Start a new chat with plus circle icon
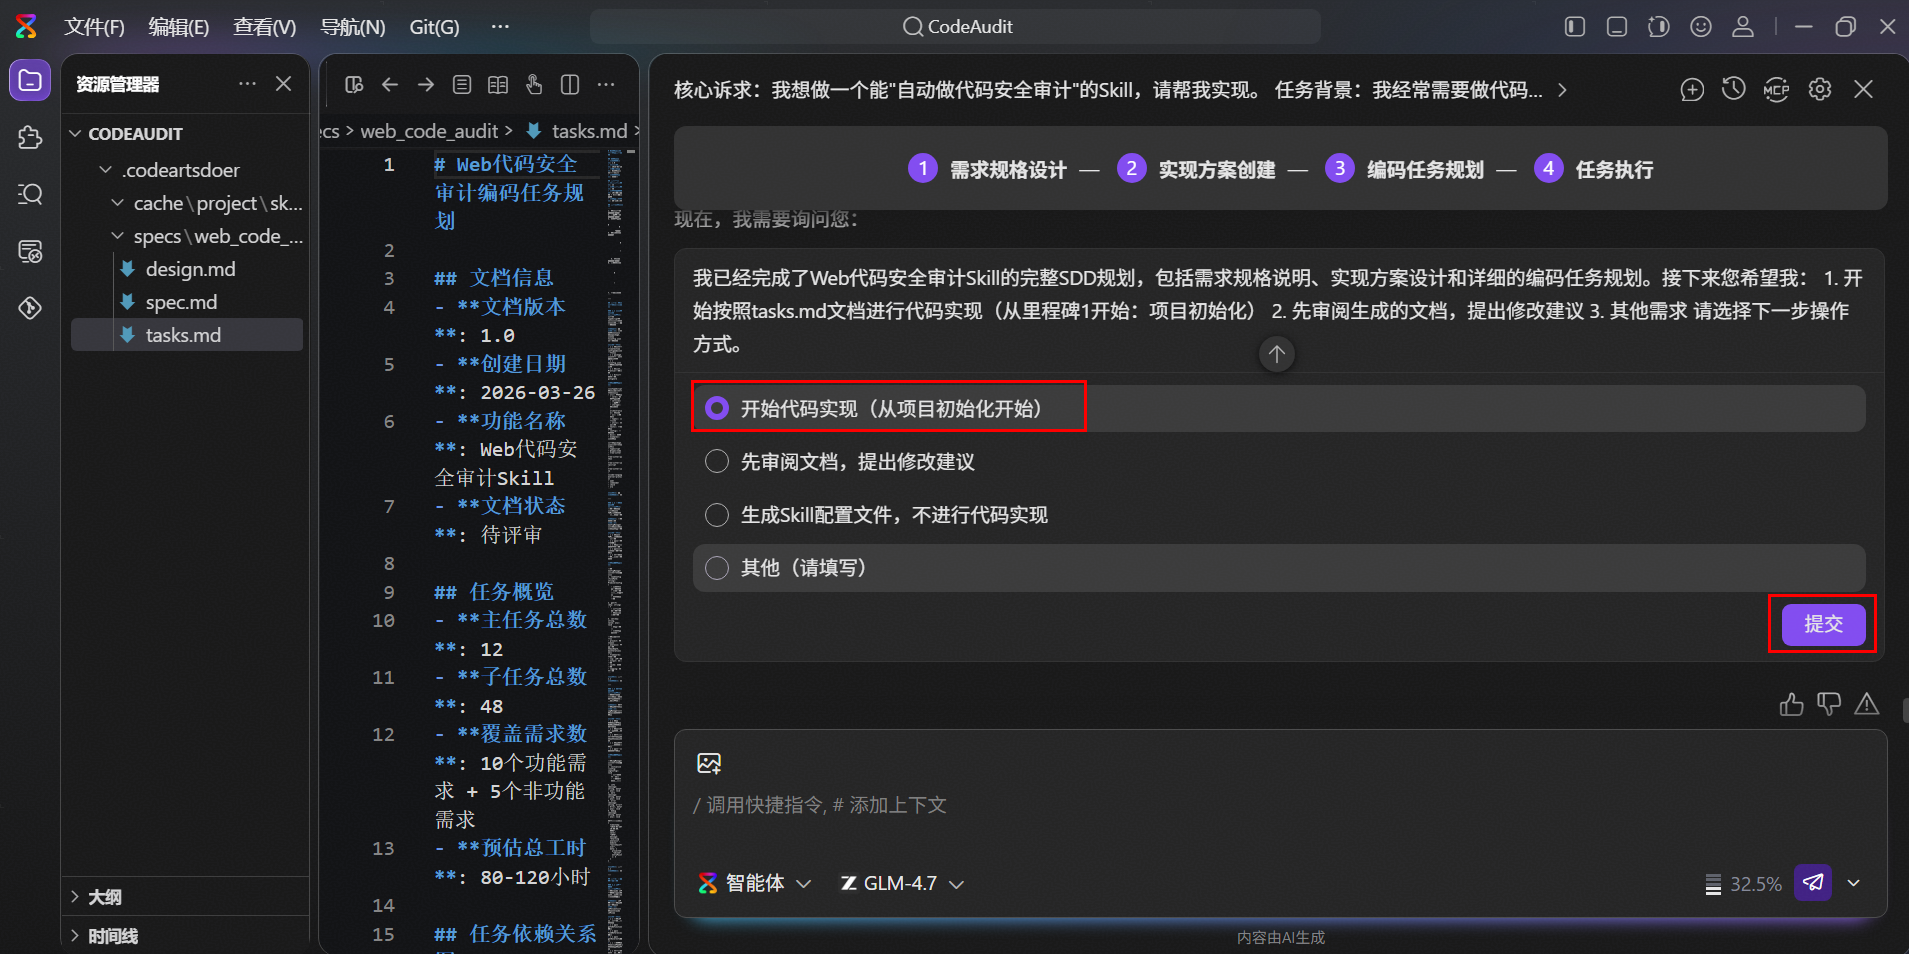Image resolution: width=1909 pixels, height=954 pixels. pos(1692,90)
